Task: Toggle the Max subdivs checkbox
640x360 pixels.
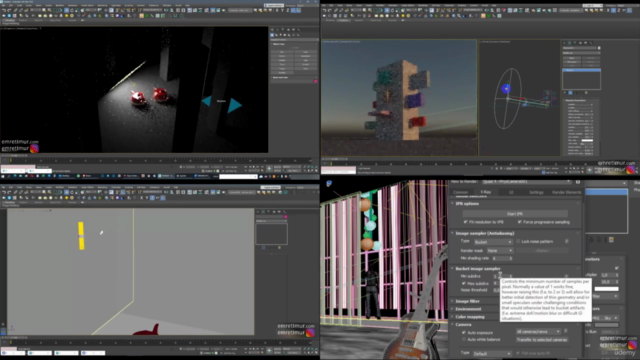Action: click(x=464, y=283)
